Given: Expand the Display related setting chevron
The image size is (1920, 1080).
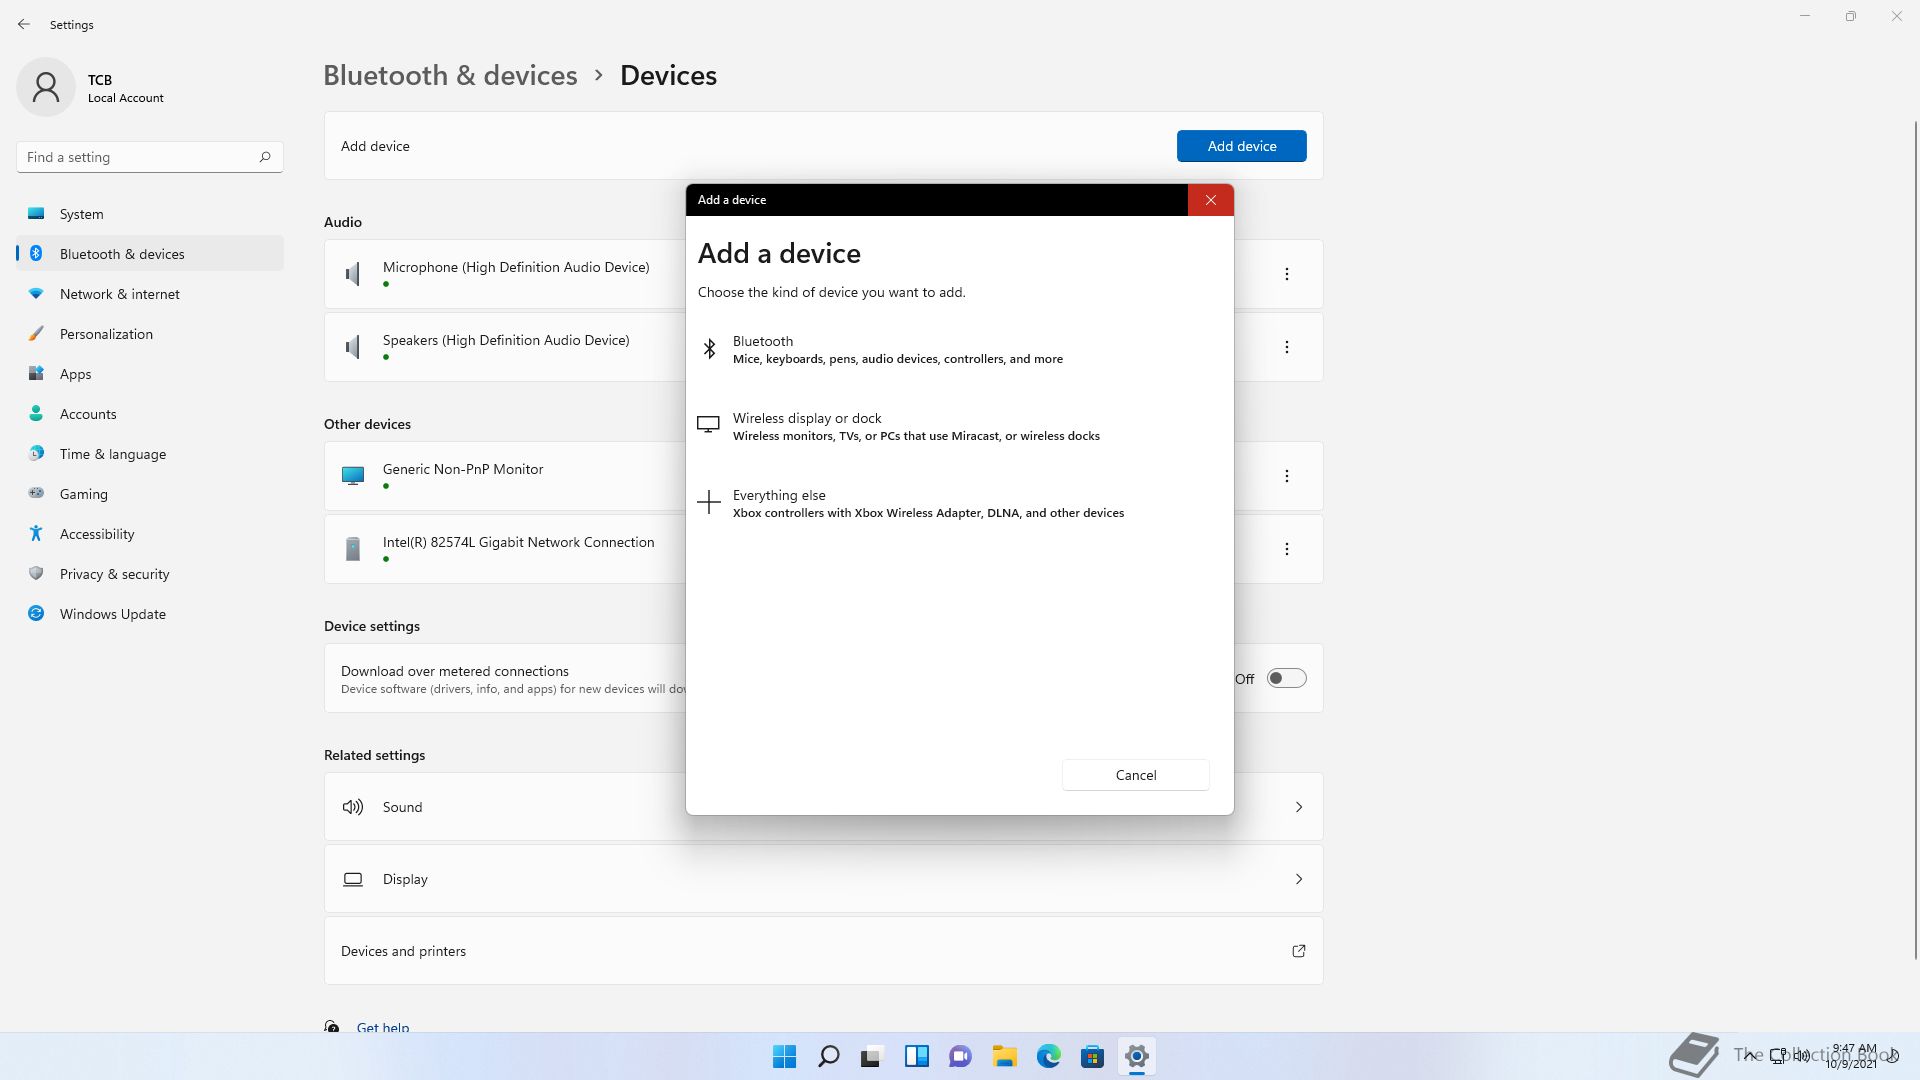Looking at the screenshot, I should 1298,879.
